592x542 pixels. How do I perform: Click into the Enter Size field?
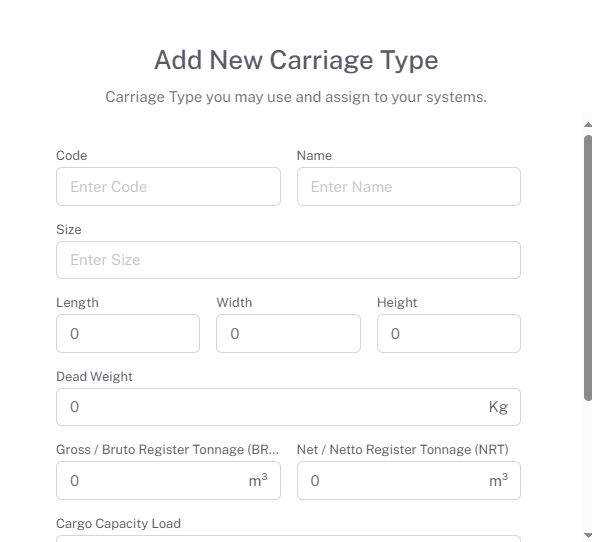point(288,260)
